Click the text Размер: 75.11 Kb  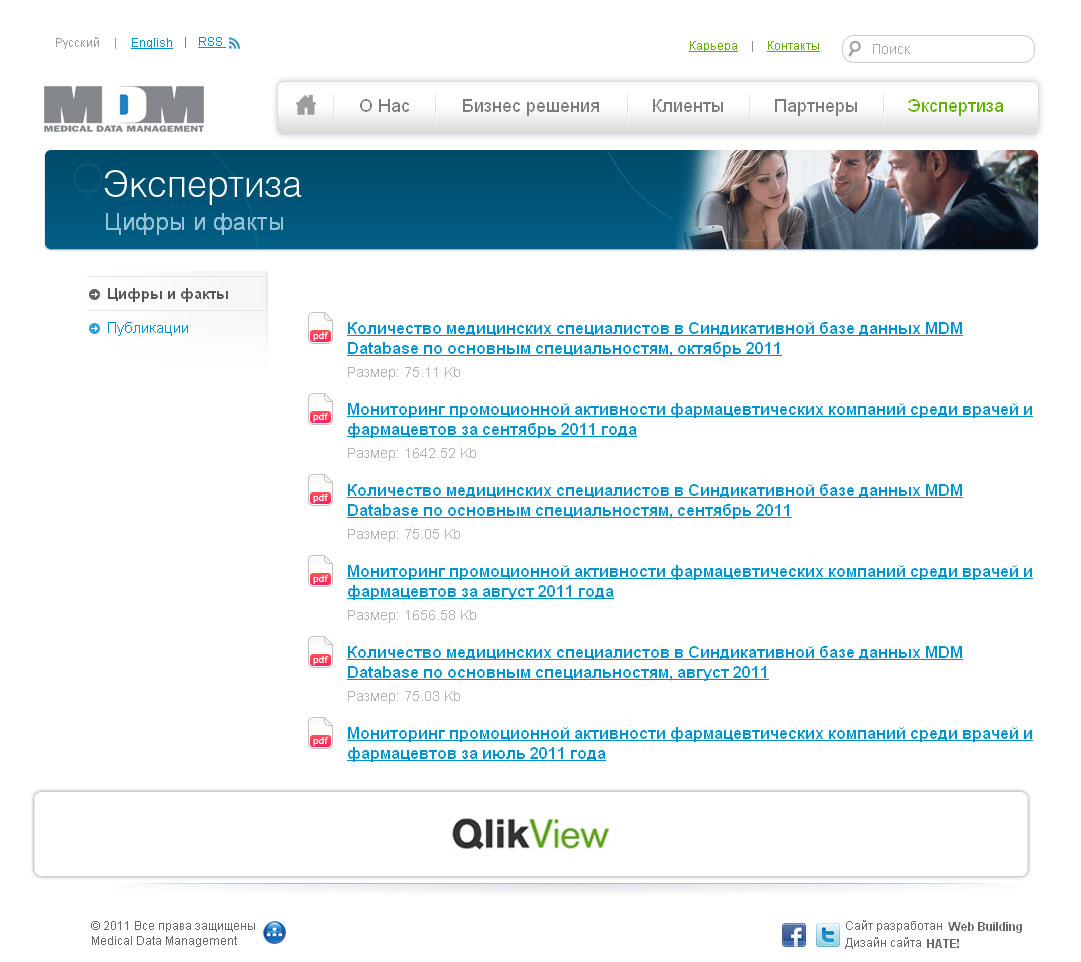pyautogui.click(x=403, y=372)
